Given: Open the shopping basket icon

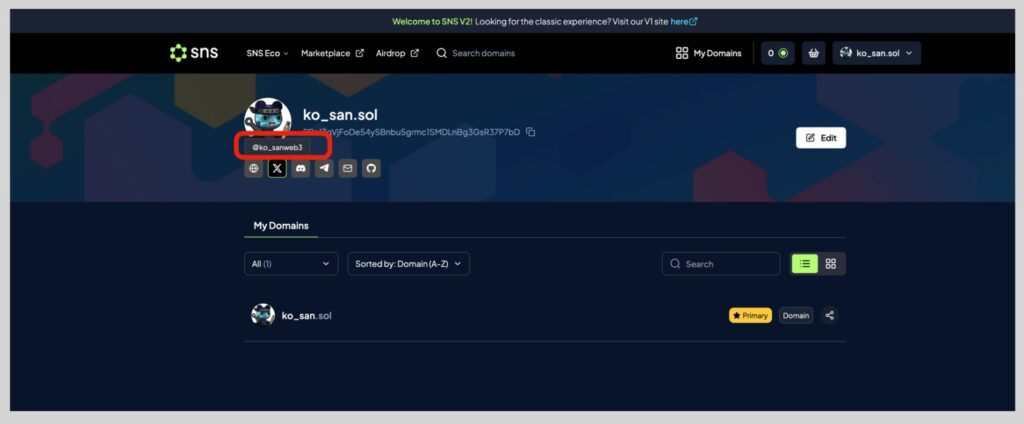Looking at the screenshot, I should tap(814, 54).
